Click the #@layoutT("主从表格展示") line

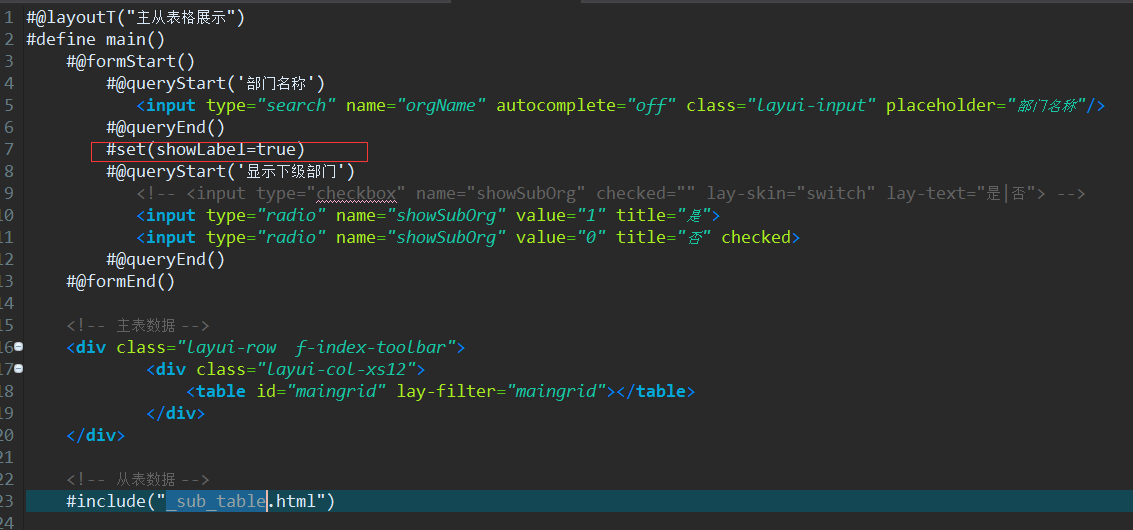click(136, 17)
